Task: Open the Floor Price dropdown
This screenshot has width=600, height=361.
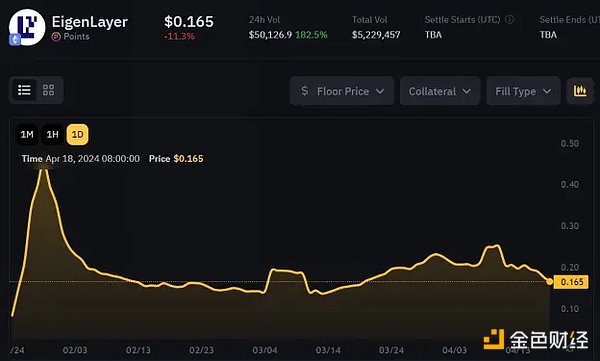Action: (342, 91)
